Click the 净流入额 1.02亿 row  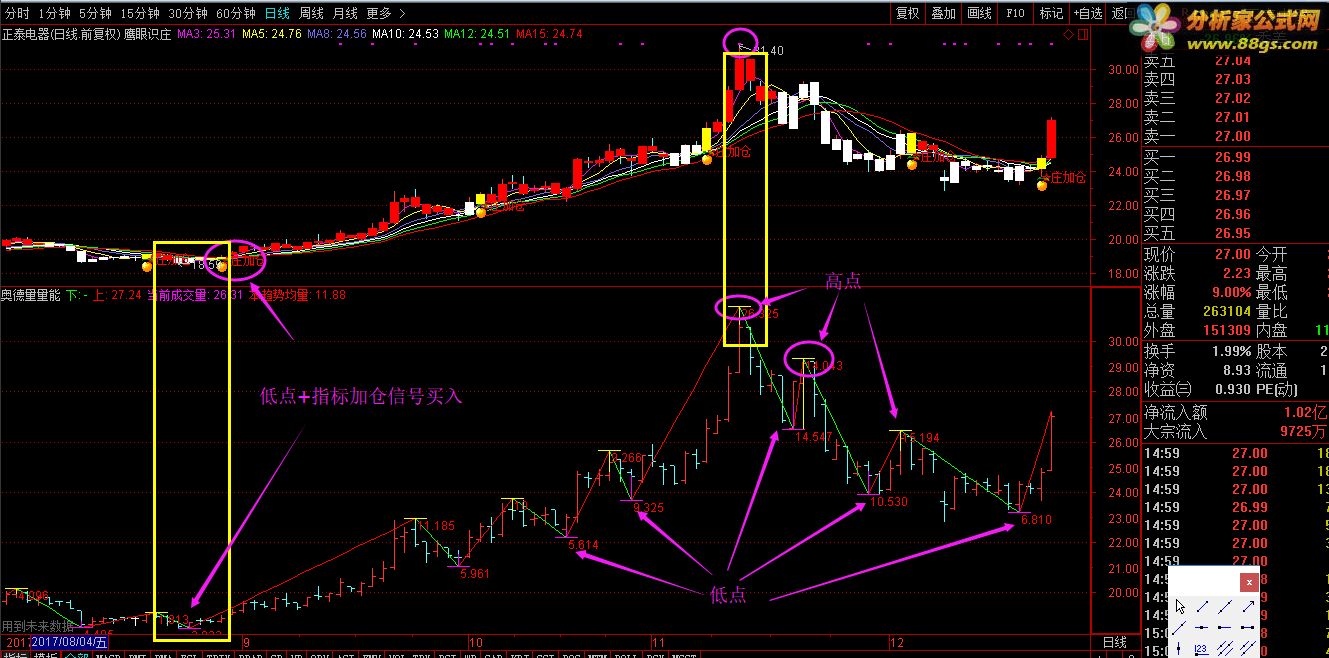1236,412
